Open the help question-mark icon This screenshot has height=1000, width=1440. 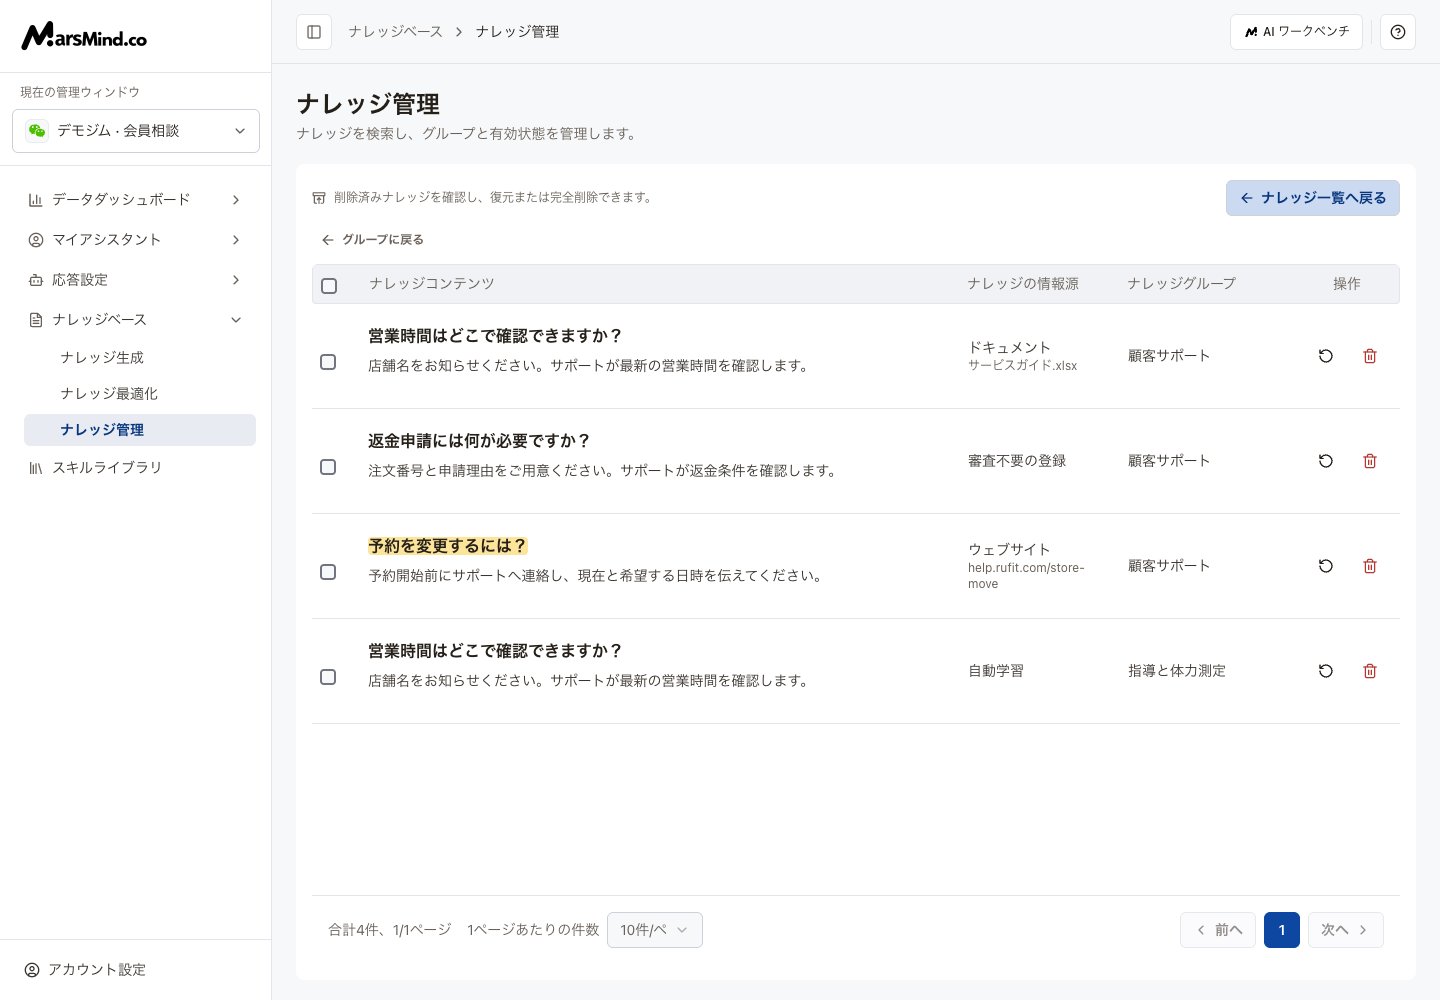point(1398,32)
